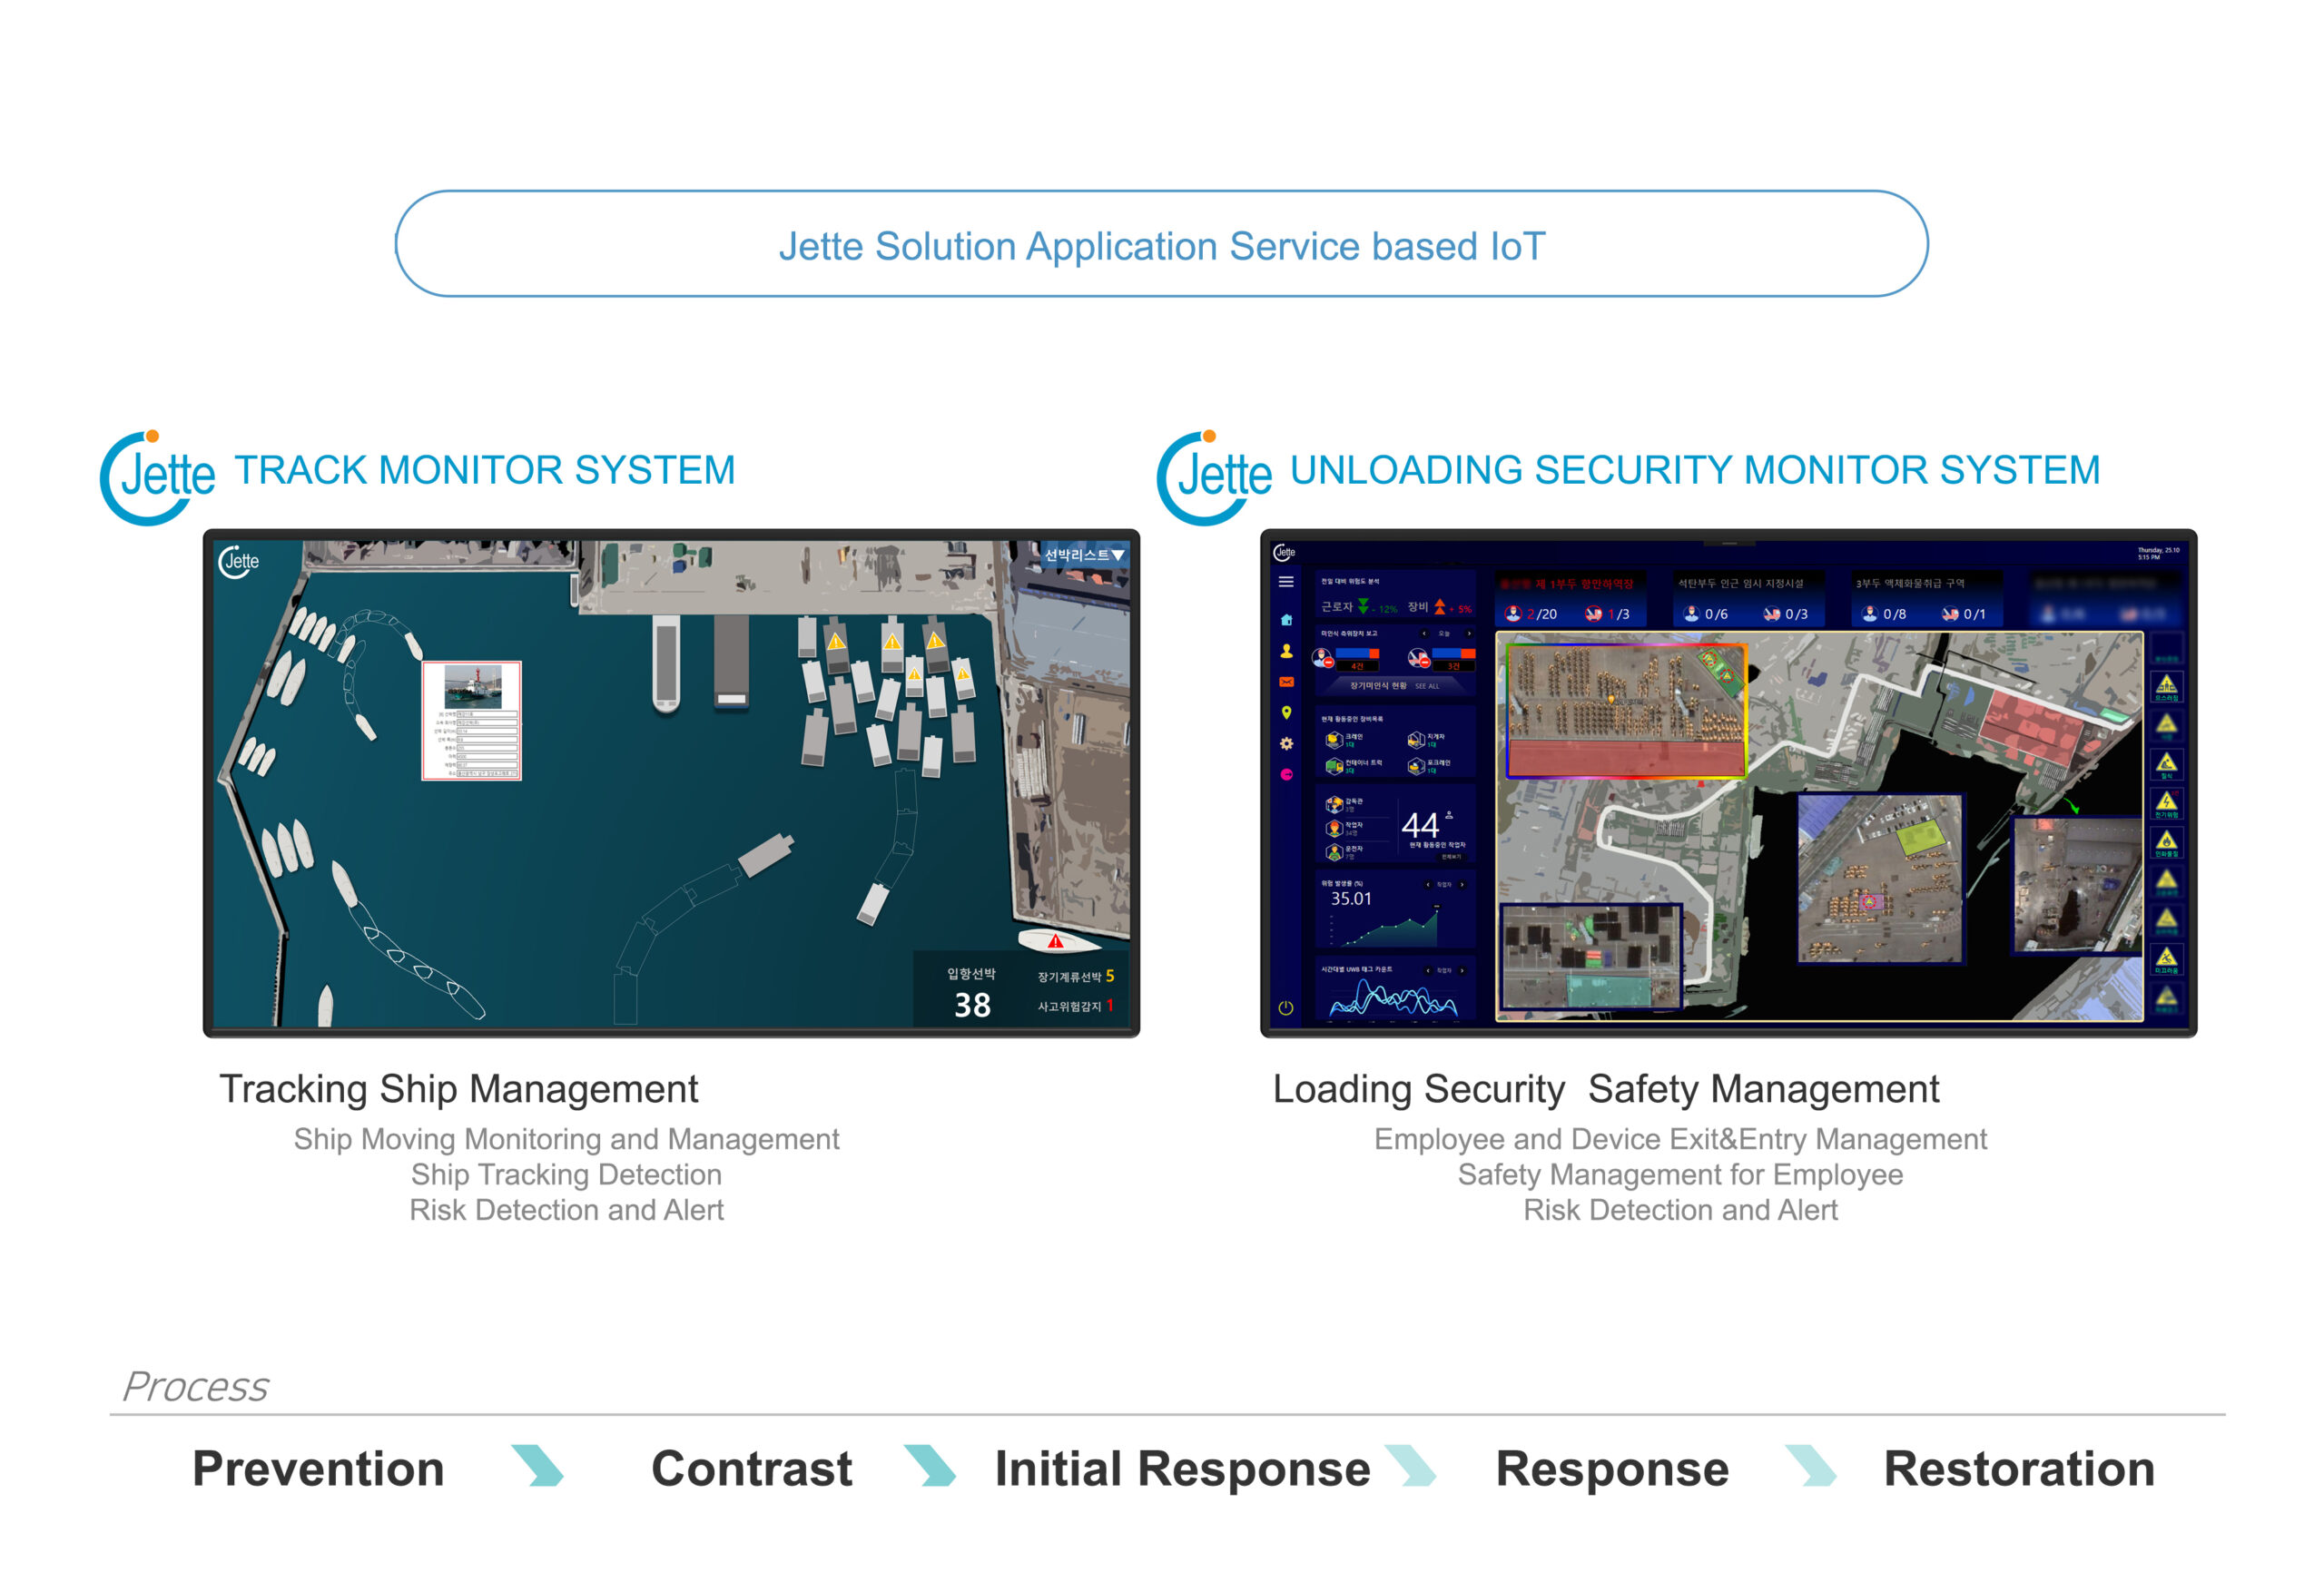Click the next arrow in 미인식 측위장치 보고 panel
This screenshot has width=2324, height=1572.
(1469, 634)
